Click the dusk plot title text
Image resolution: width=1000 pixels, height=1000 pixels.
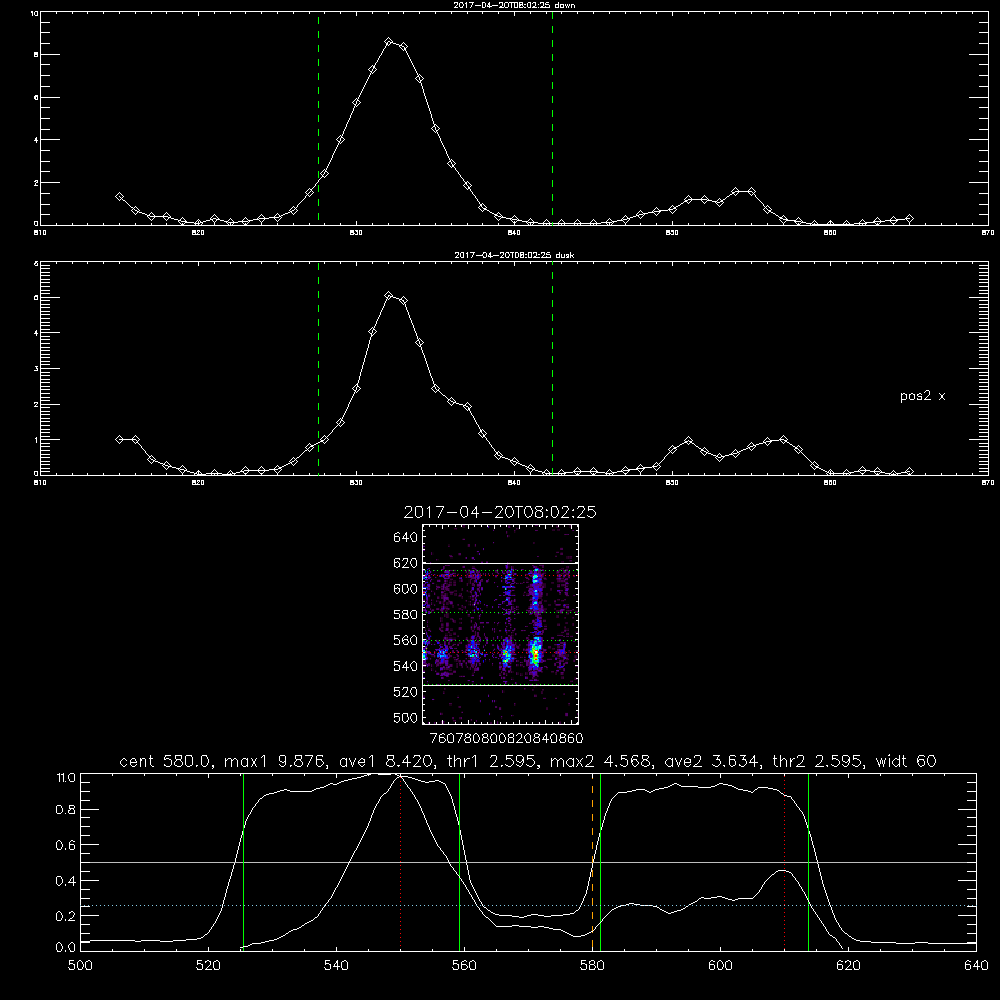[x=514, y=255]
